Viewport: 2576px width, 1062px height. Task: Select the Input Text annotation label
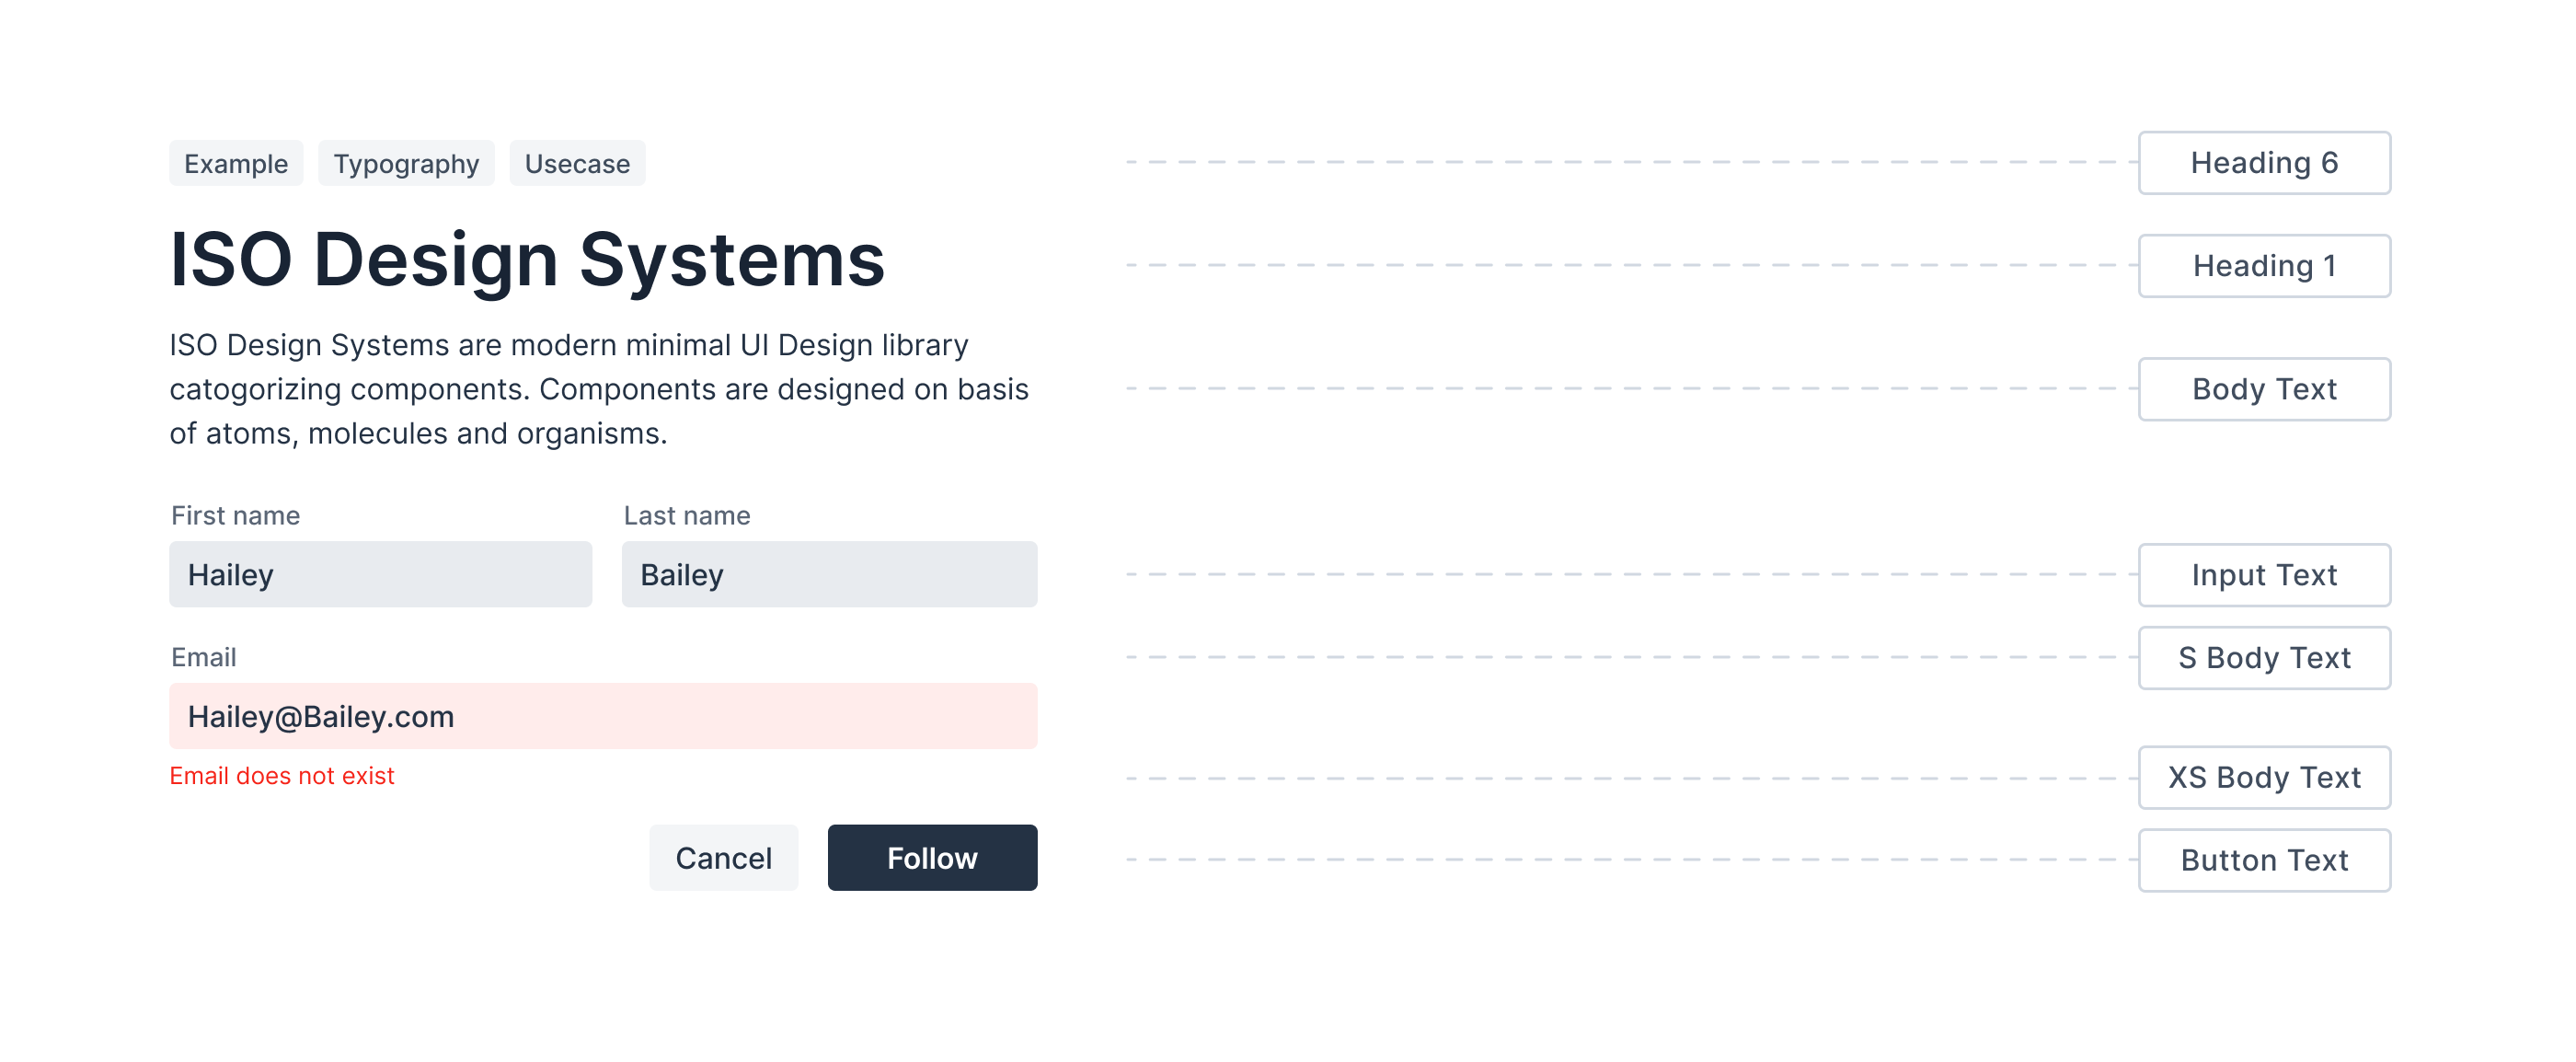(2263, 575)
